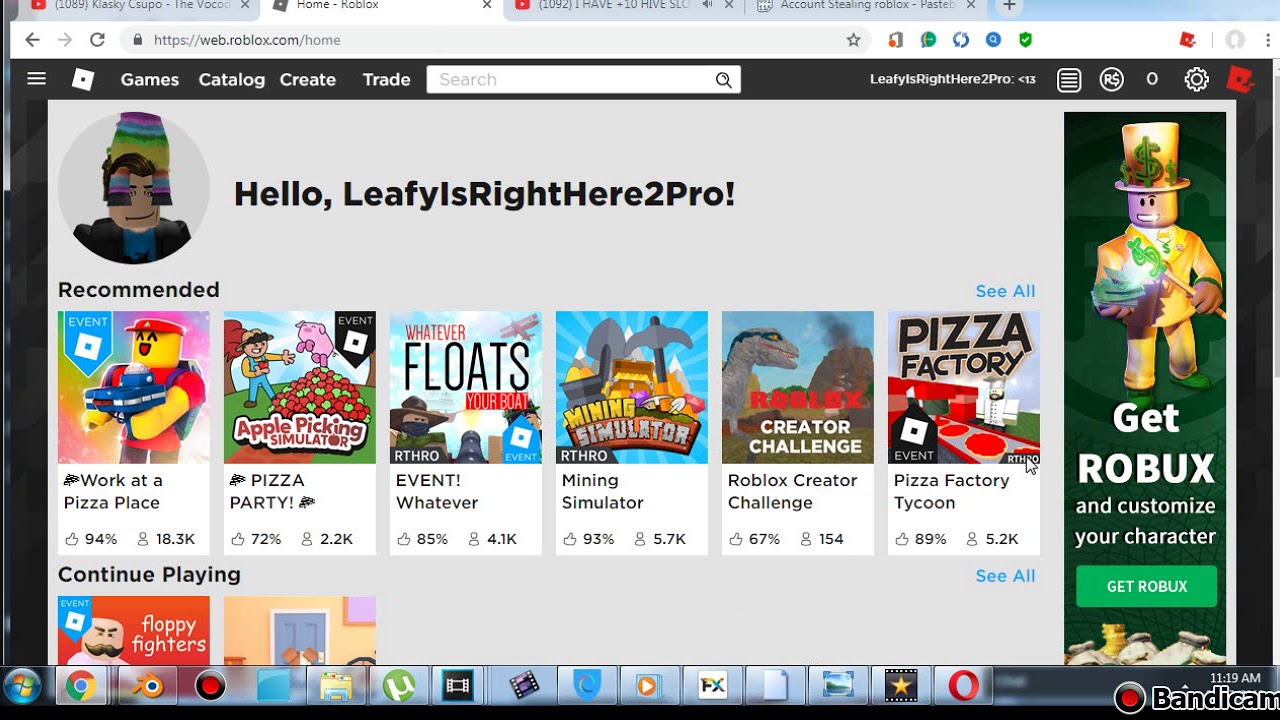The width and height of the screenshot is (1280, 720).
Task: Open File Explorer folder on the taskbar
Action: (336, 686)
